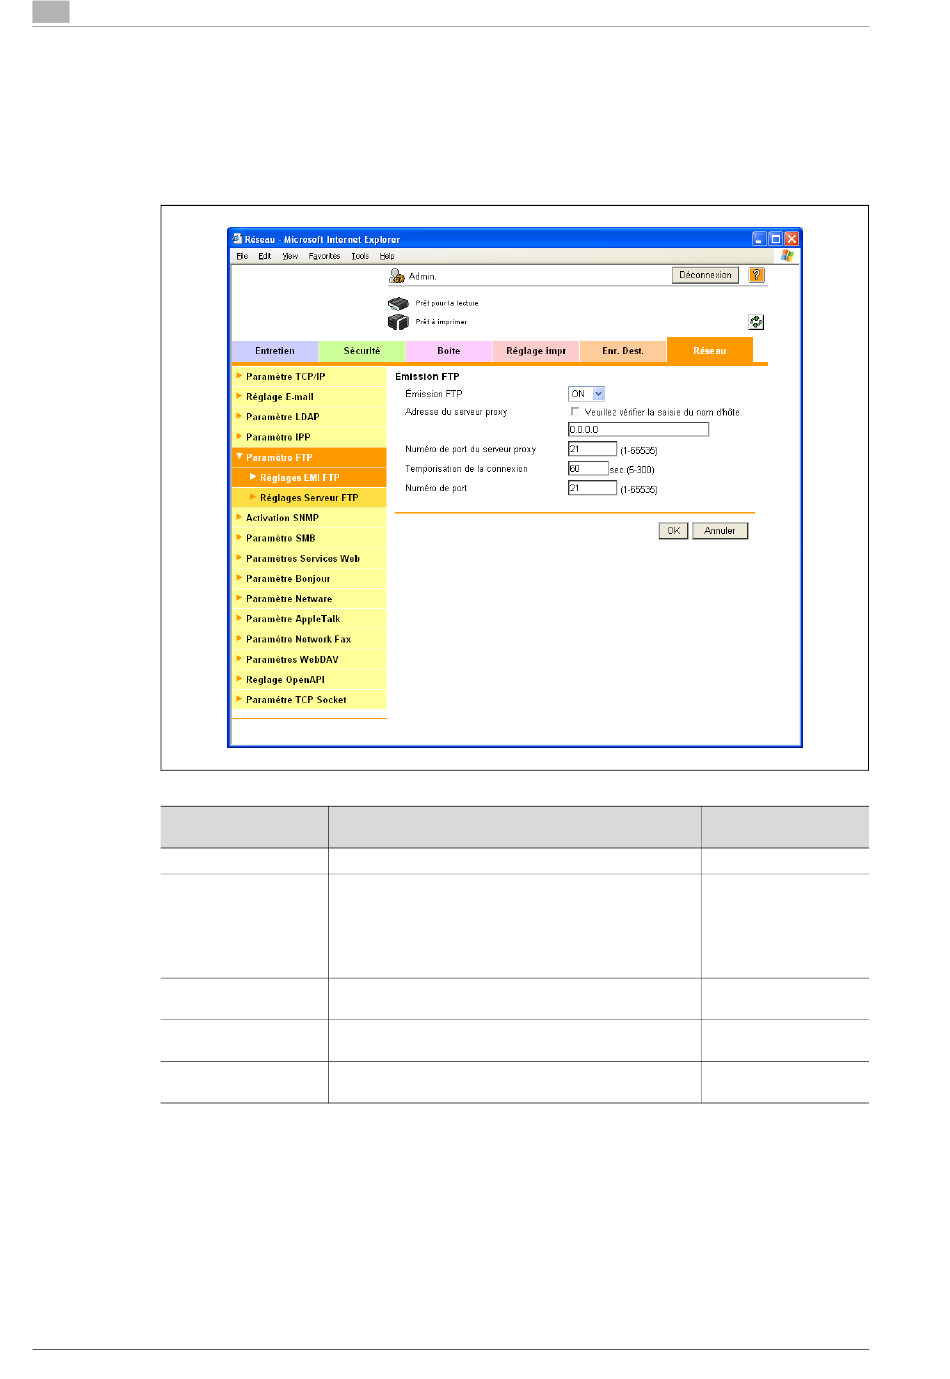Open Réglages EMI FTP sub-item
950x1379 pixels.
[309, 478]
